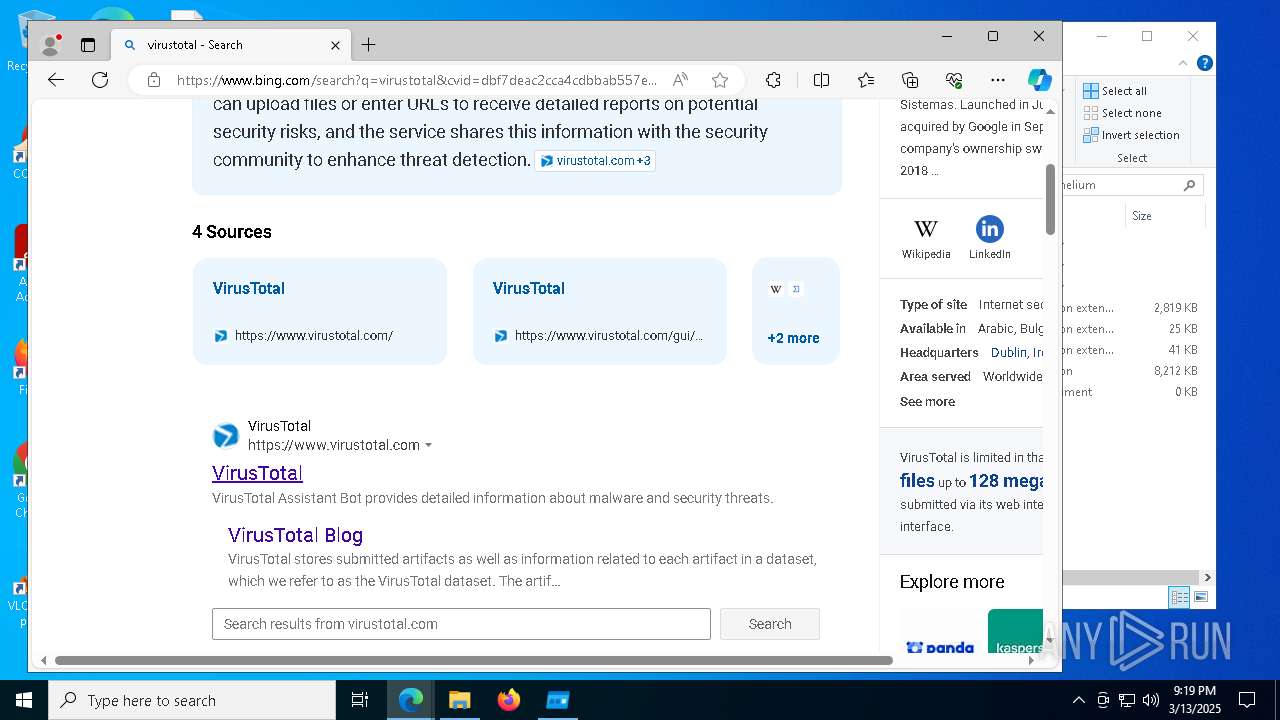Open Collections icon in Edge toolbar
Screen dimensions: 1280x720
(910, 80)
